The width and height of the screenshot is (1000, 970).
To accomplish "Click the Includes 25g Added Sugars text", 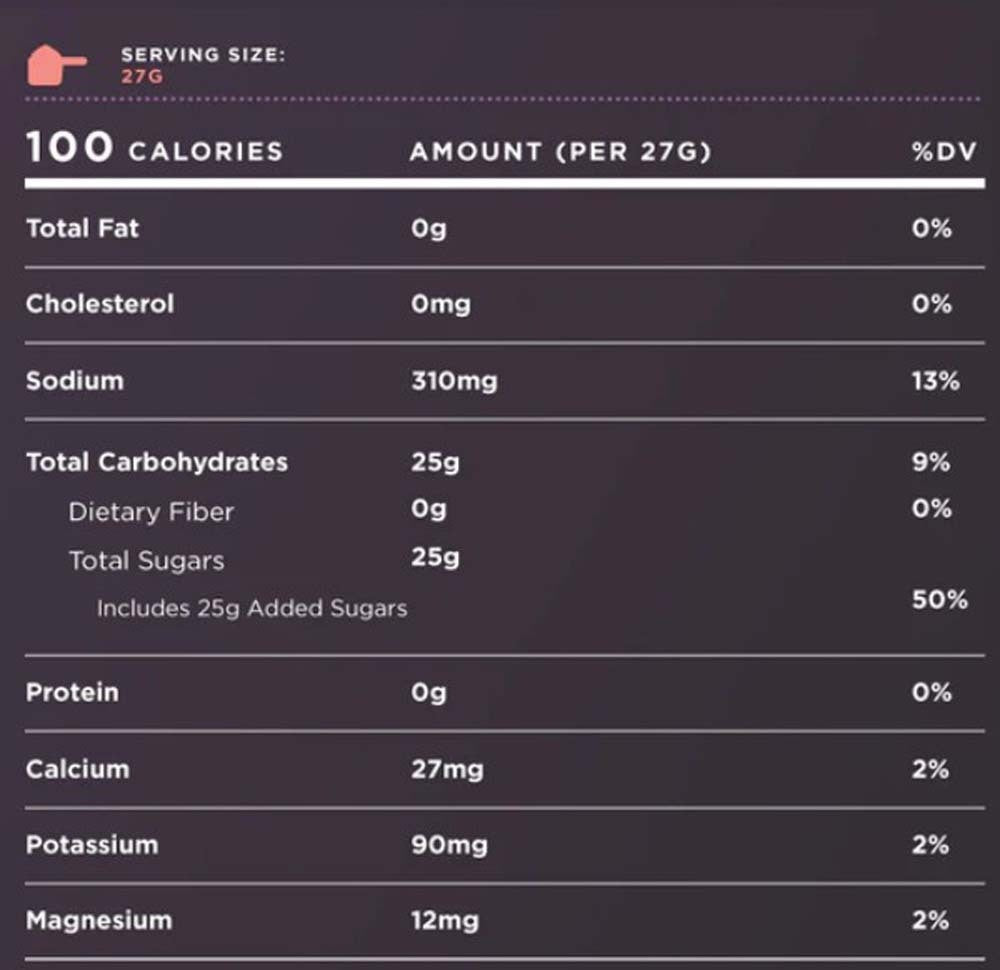I will coord(252,608).
